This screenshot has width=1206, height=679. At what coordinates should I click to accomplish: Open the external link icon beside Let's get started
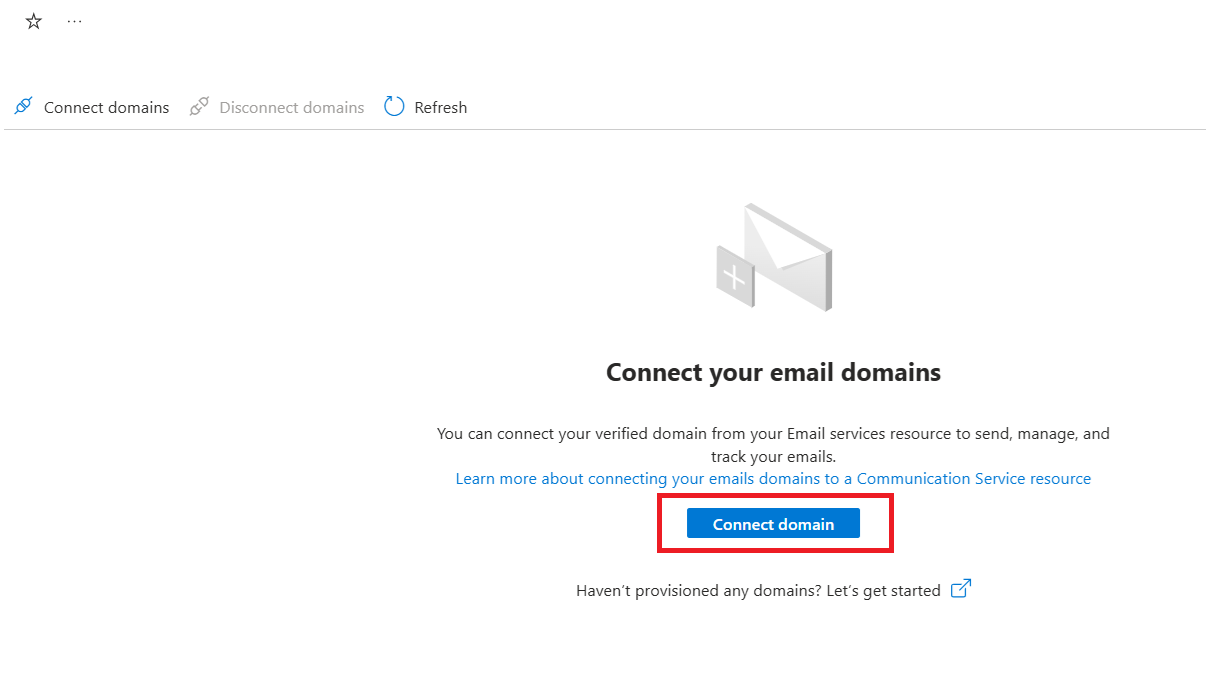[960, 589]
